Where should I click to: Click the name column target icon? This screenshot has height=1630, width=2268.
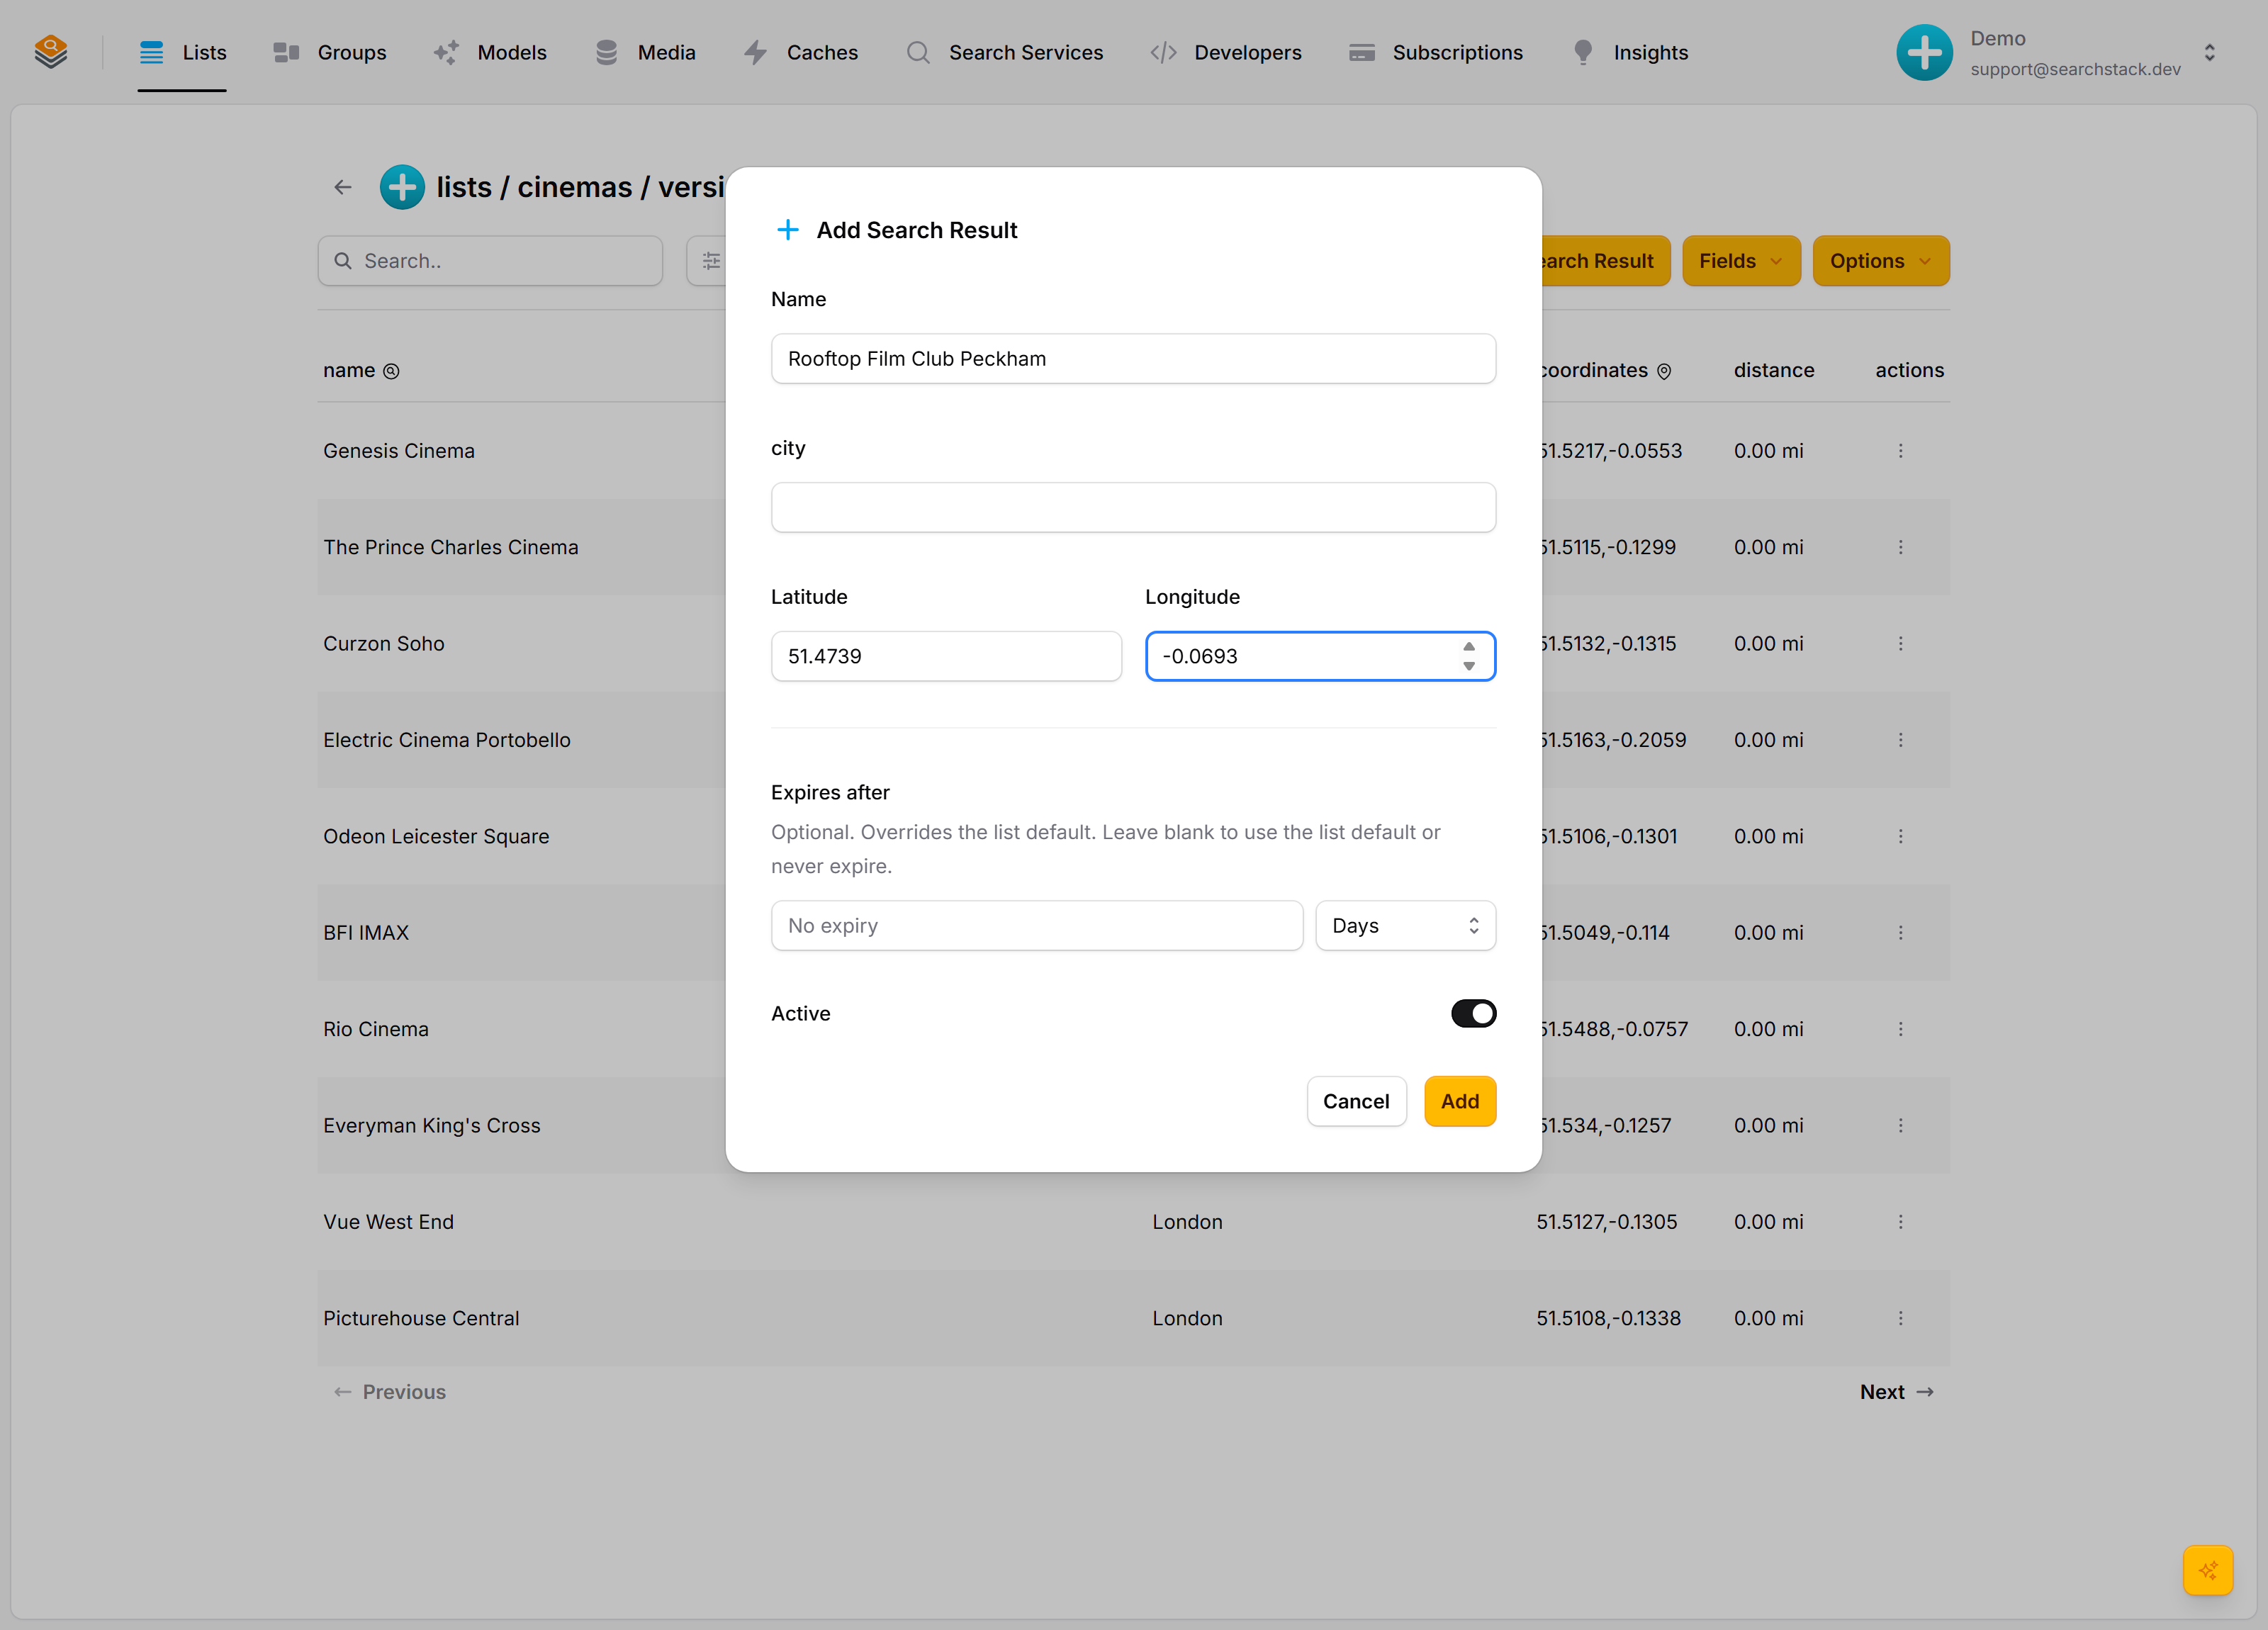tap(392, 371)
